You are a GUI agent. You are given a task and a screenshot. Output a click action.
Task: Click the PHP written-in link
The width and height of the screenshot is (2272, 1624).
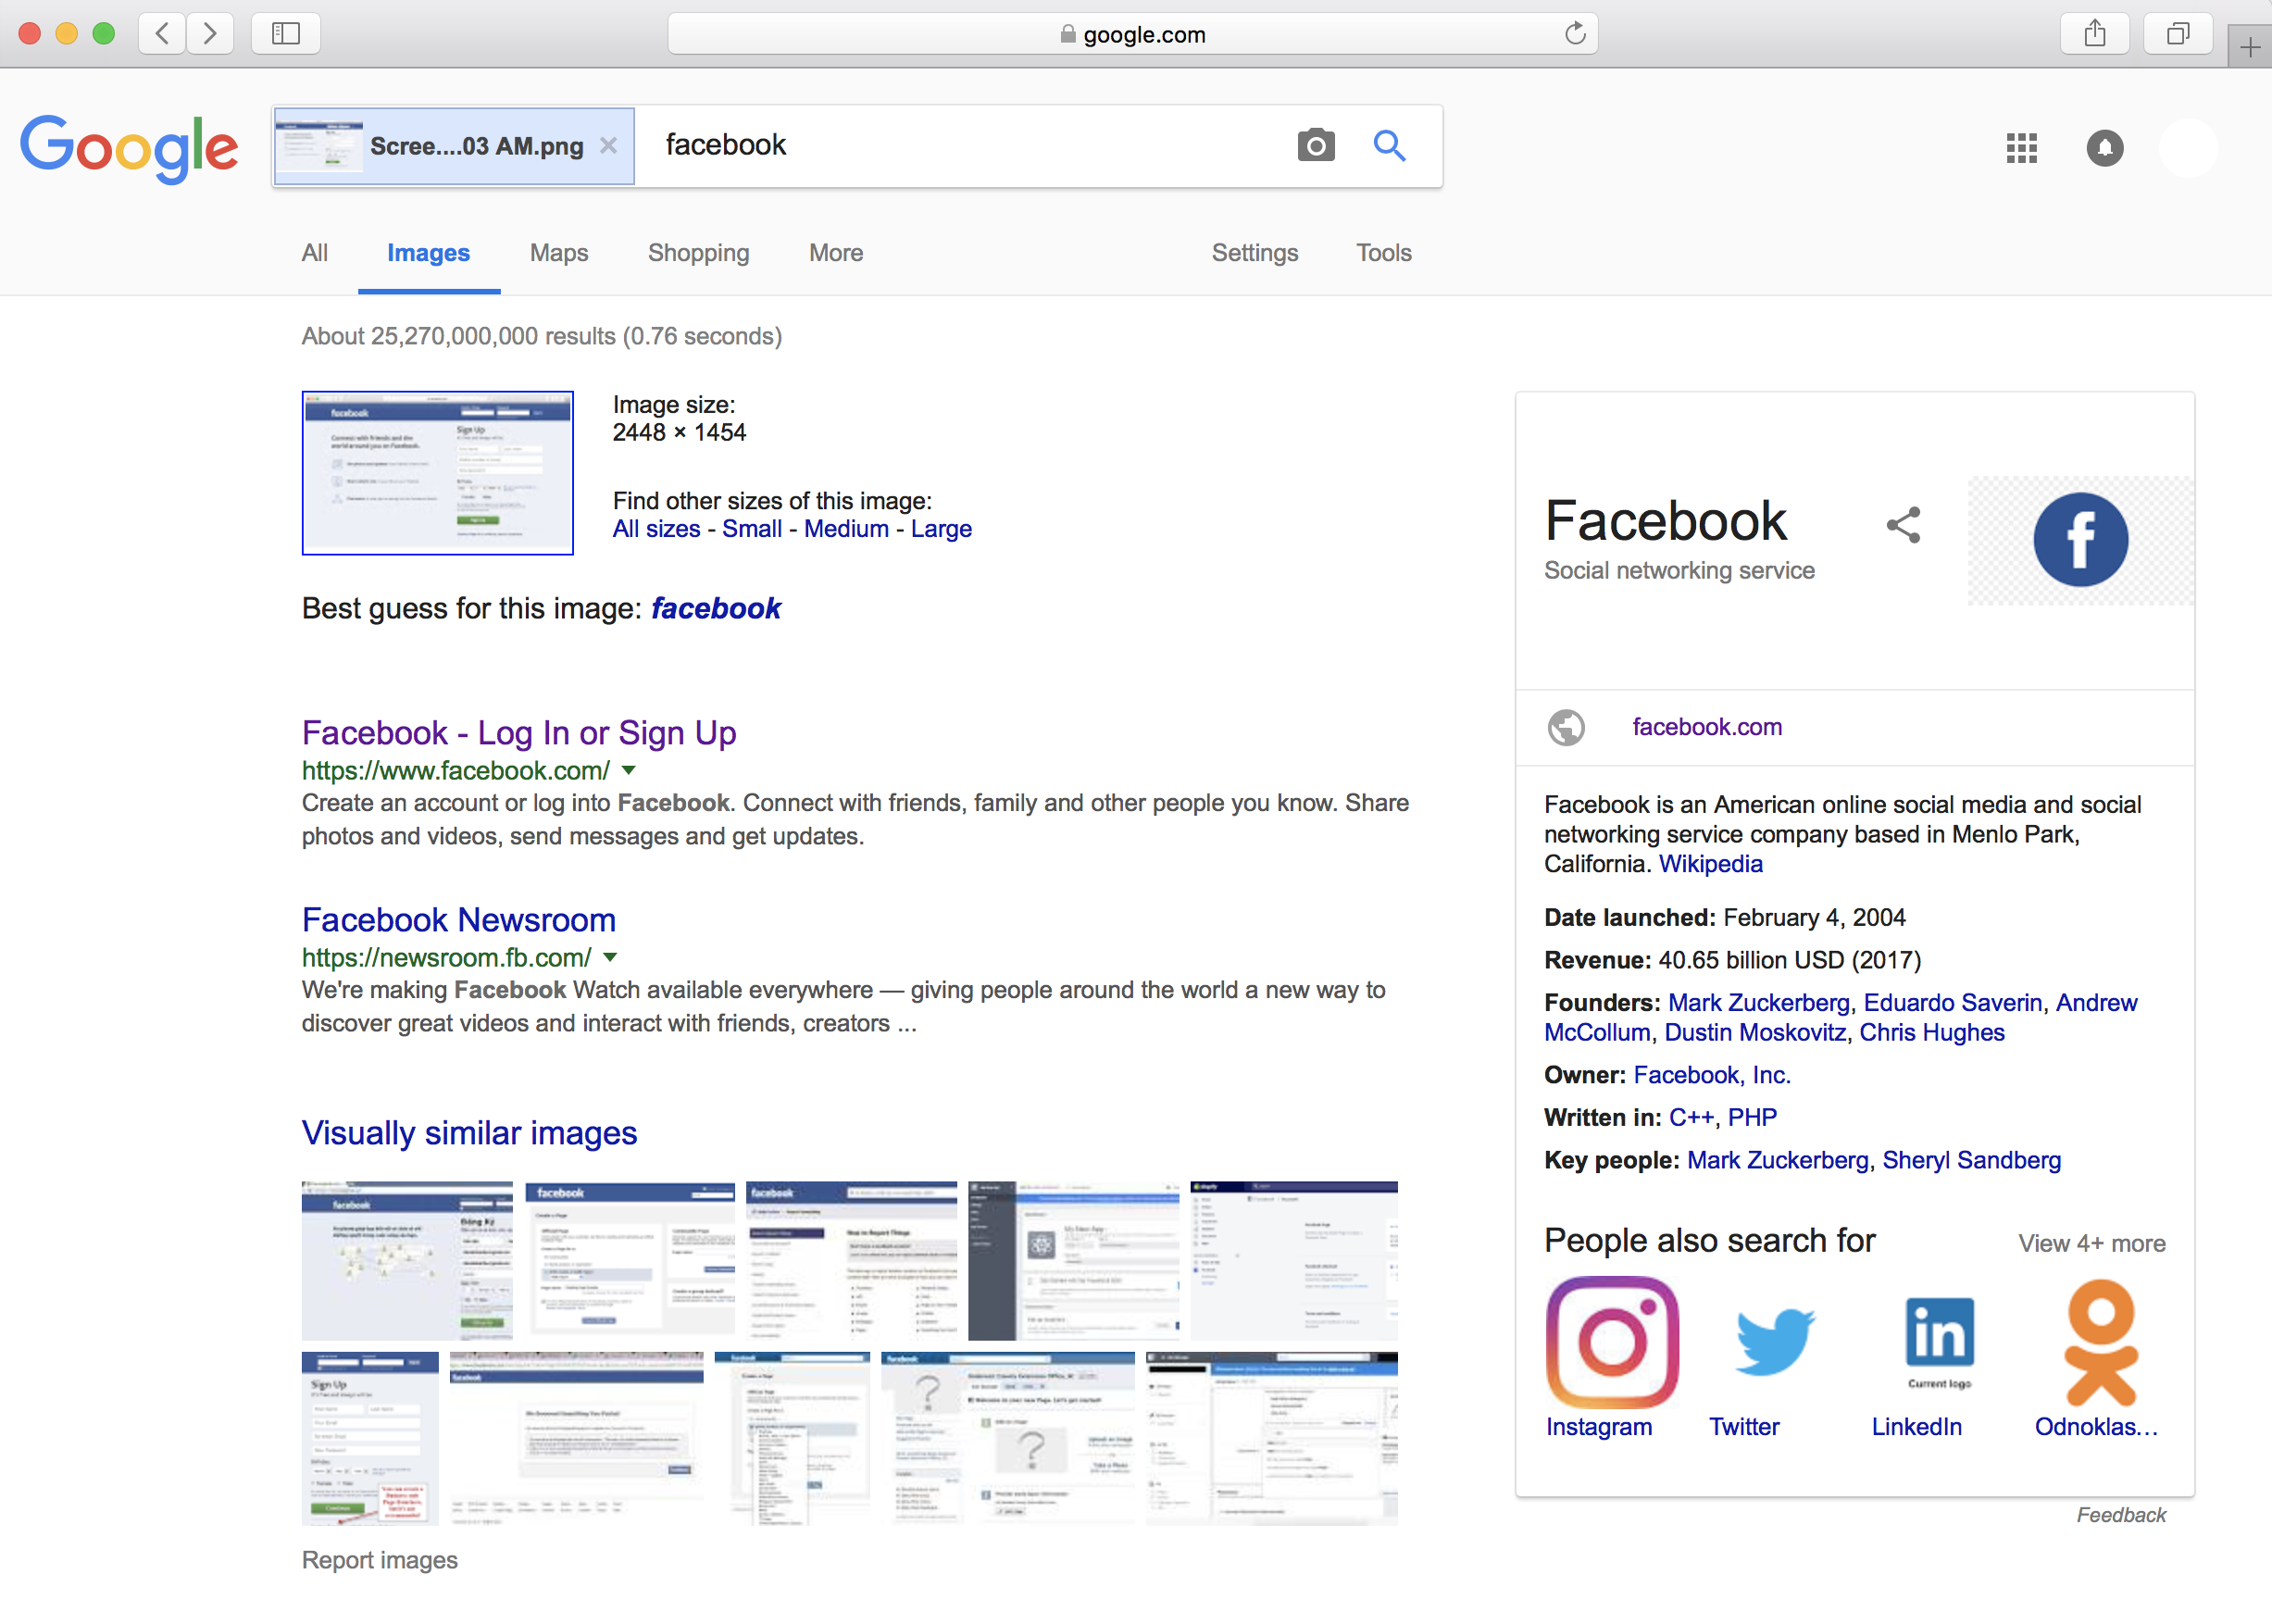(x=1753, y=1118)
